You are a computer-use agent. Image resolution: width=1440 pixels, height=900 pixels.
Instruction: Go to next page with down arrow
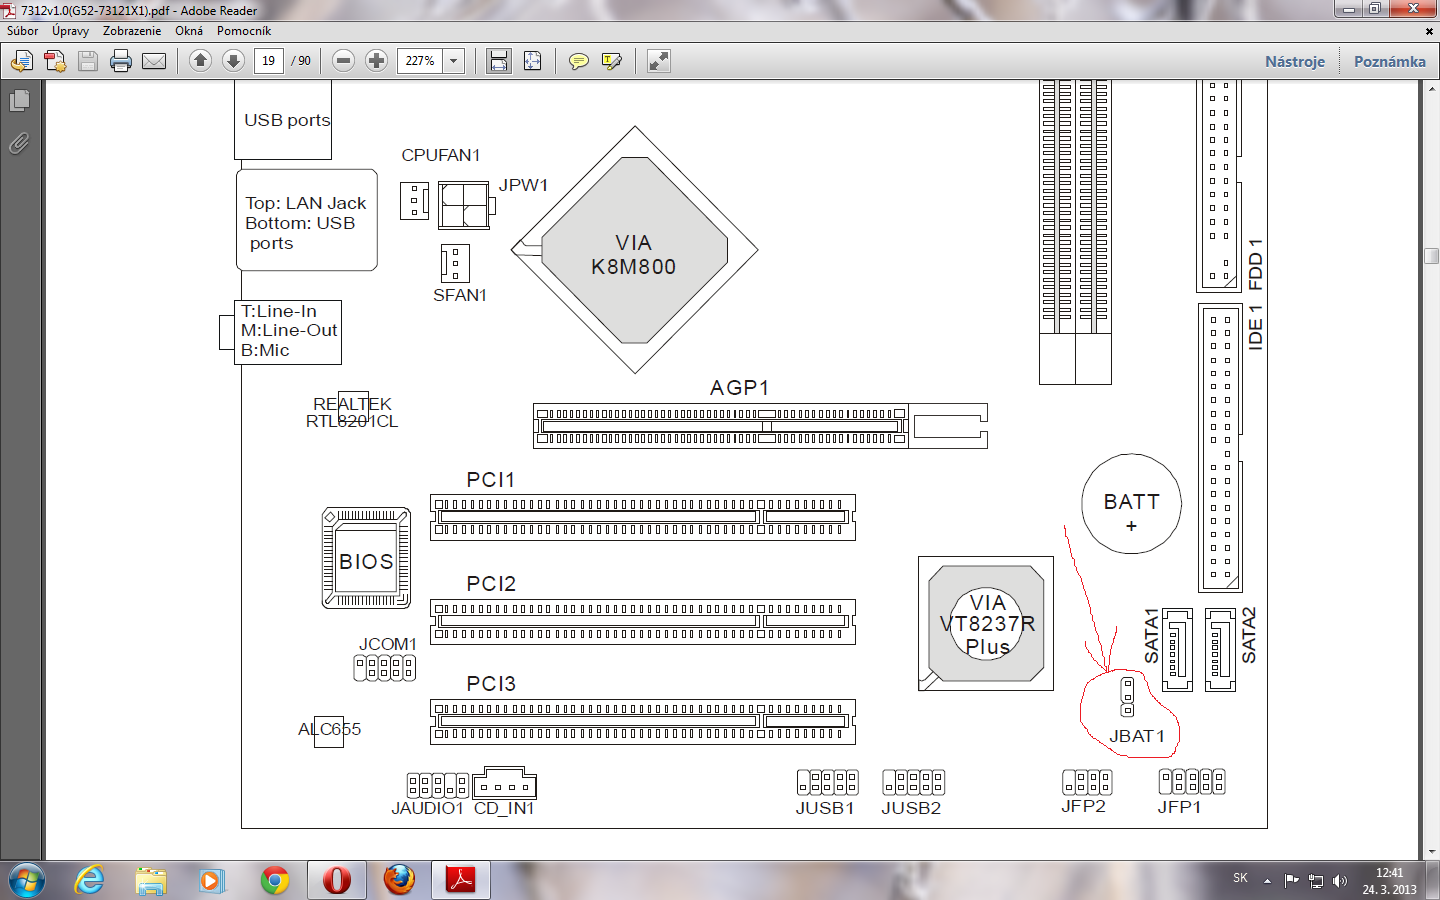pyautogui.click(x=233, y=61)
